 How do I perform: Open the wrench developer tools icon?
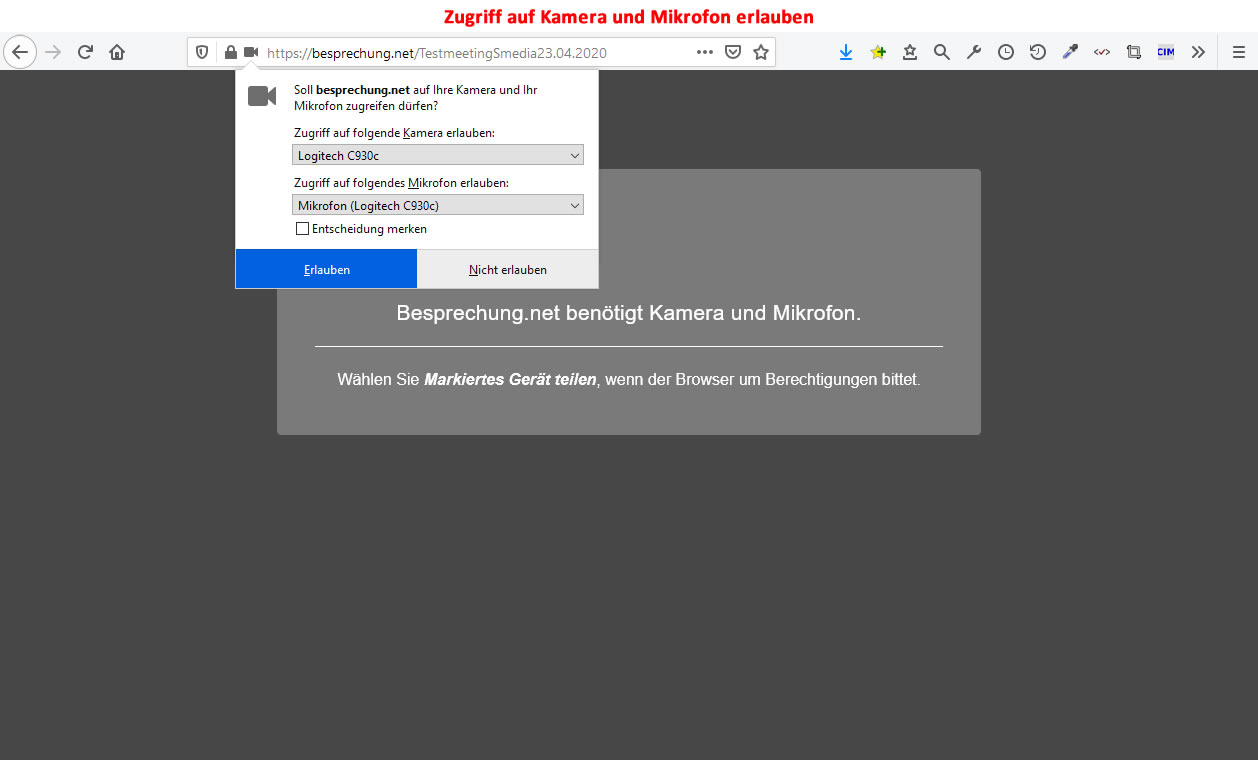pyautogui.click(x=974, y=52)
